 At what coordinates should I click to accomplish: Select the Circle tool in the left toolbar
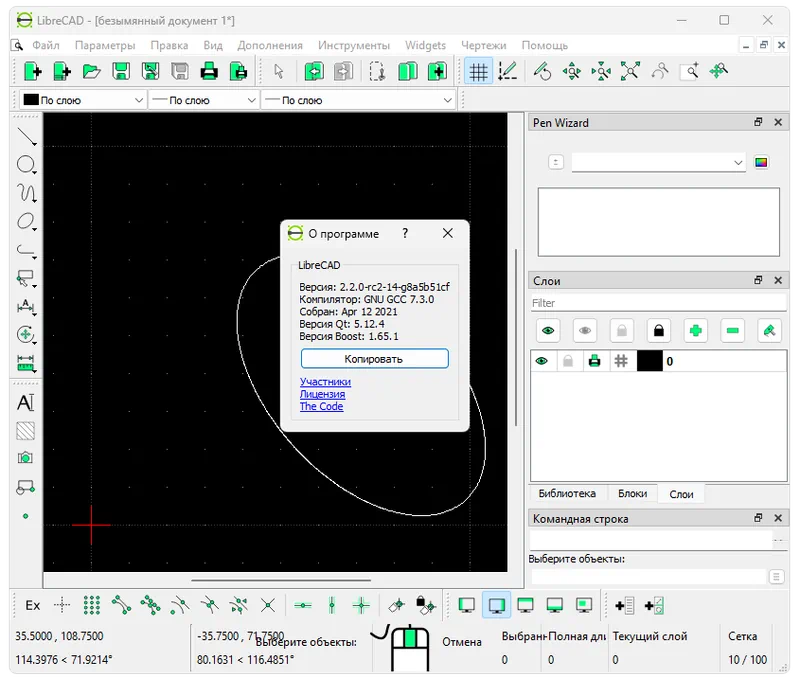[x=26, y=165]
